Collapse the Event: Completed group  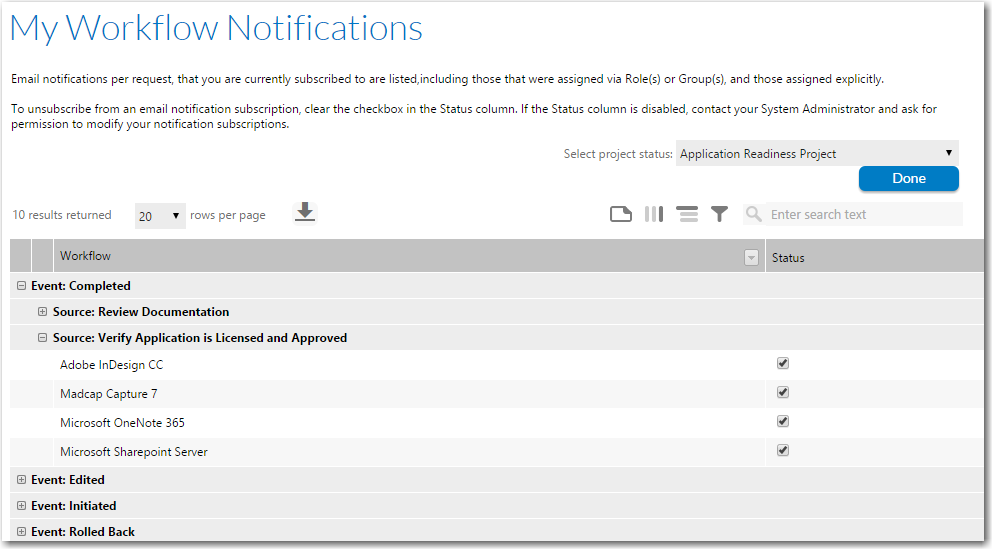pos(21,286)
